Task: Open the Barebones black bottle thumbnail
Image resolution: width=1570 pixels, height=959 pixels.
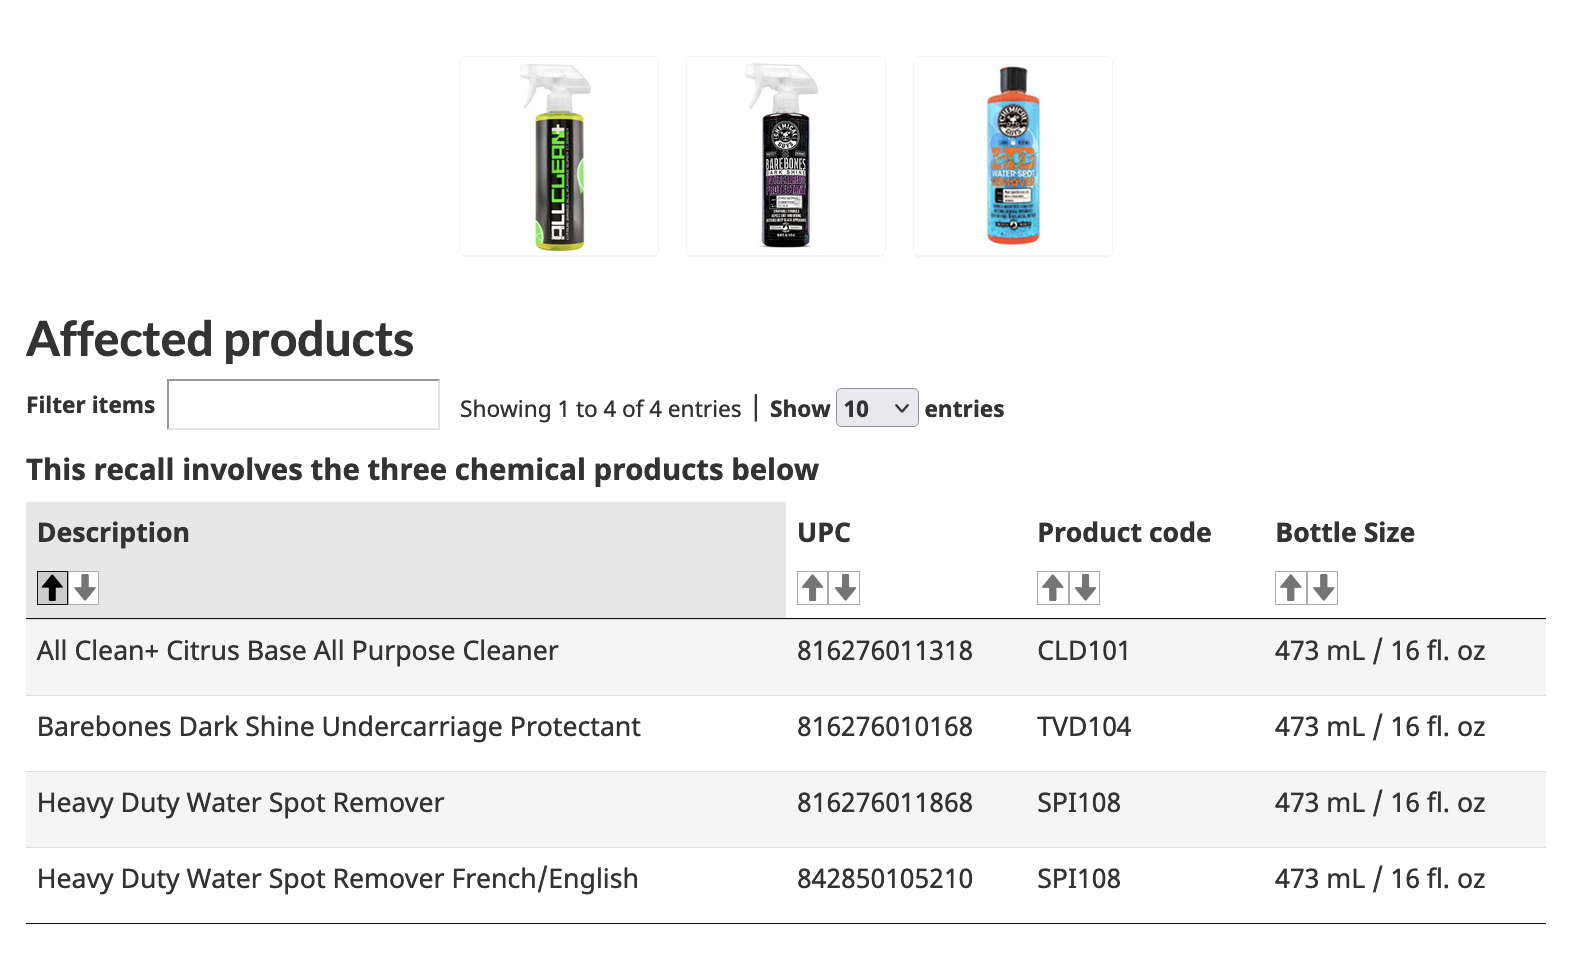Action: 786,156
